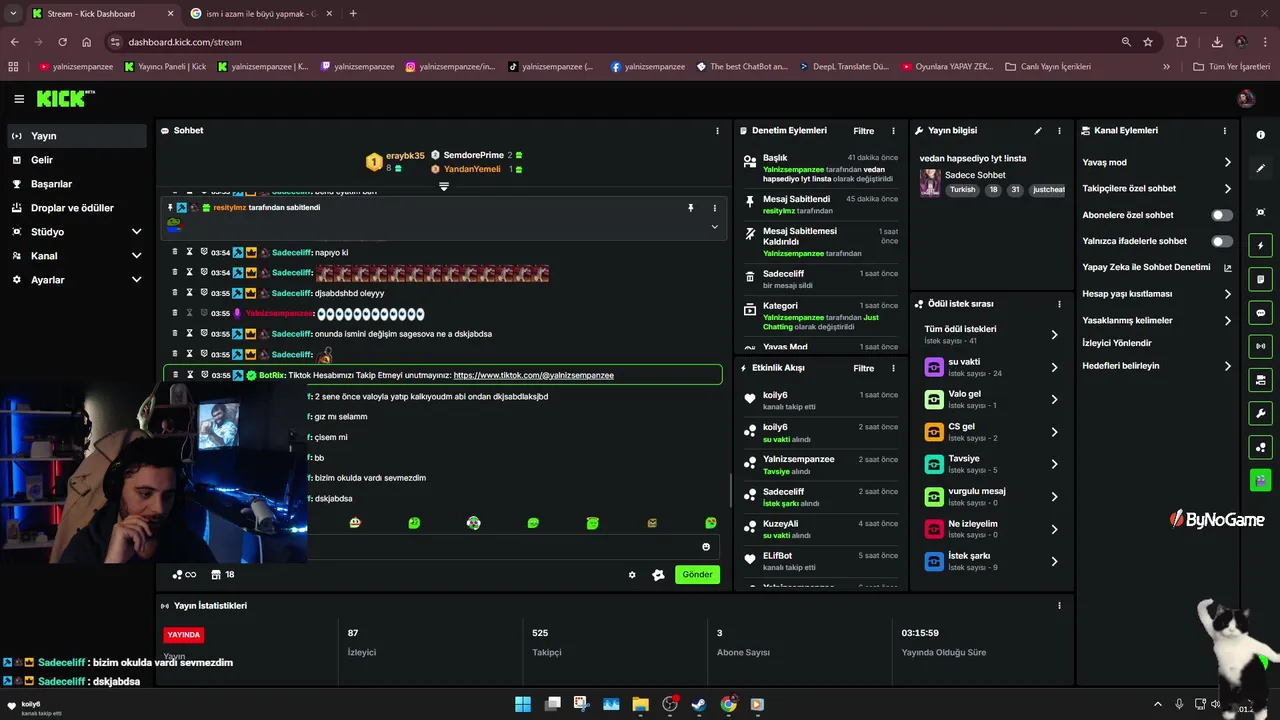Expand Ayarlar sidebar section
Screen dimensions: 1280x720
pos(136,280)
